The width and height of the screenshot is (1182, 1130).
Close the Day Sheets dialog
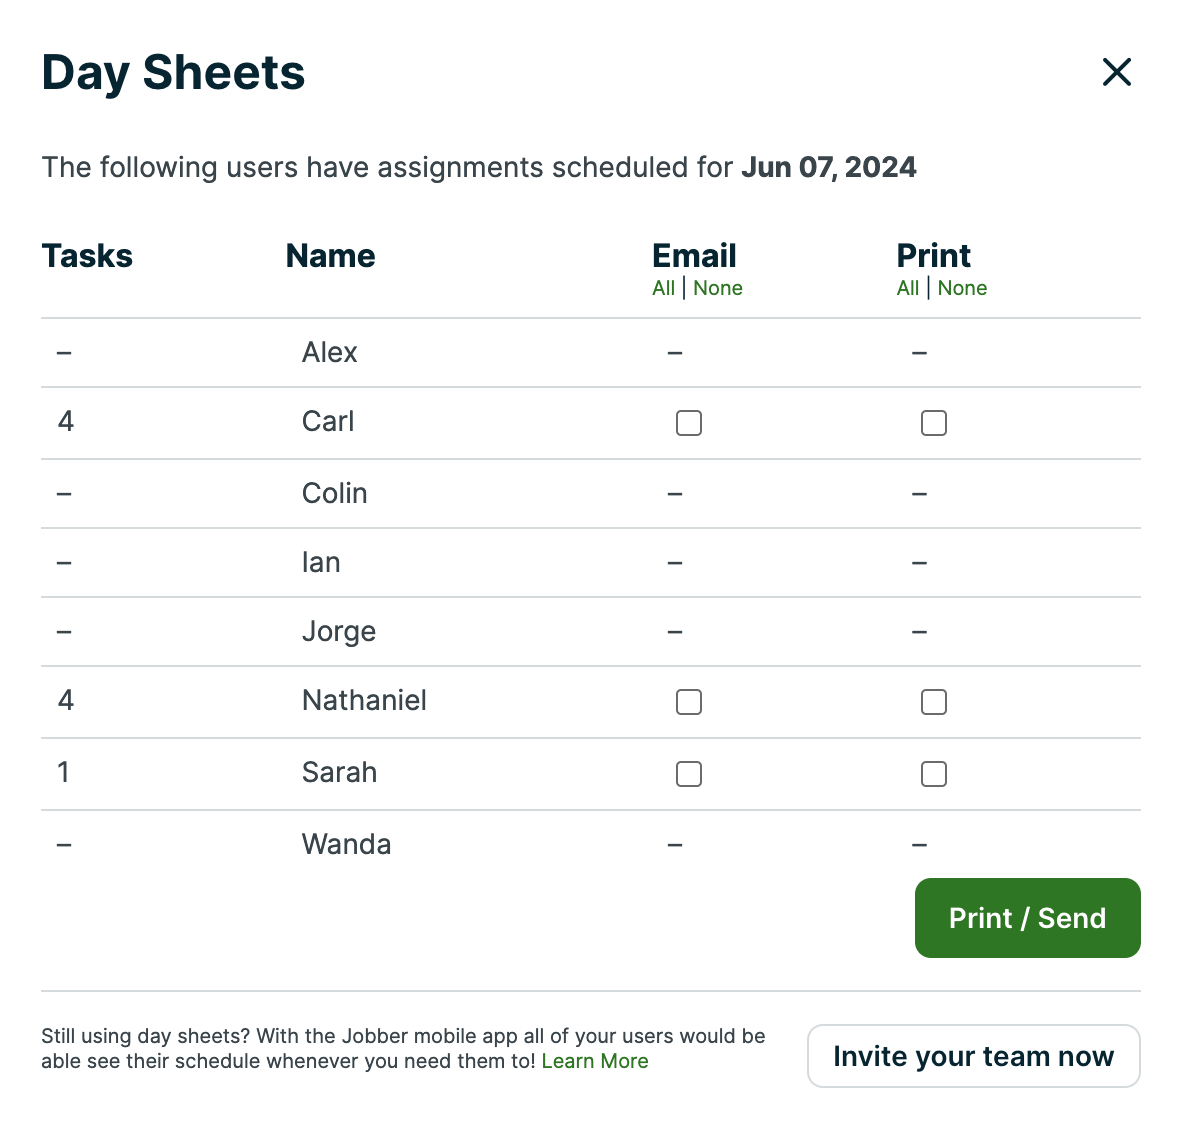click(1116, 72)
